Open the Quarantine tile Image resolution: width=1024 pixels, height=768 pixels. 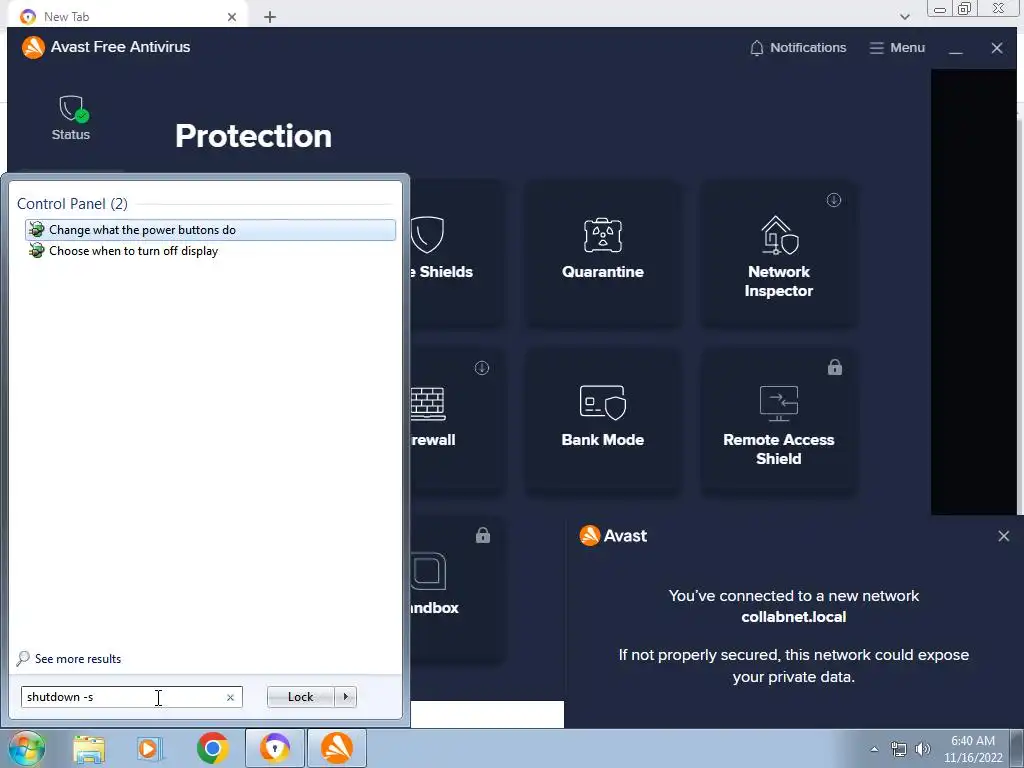(x=603, y=254)
